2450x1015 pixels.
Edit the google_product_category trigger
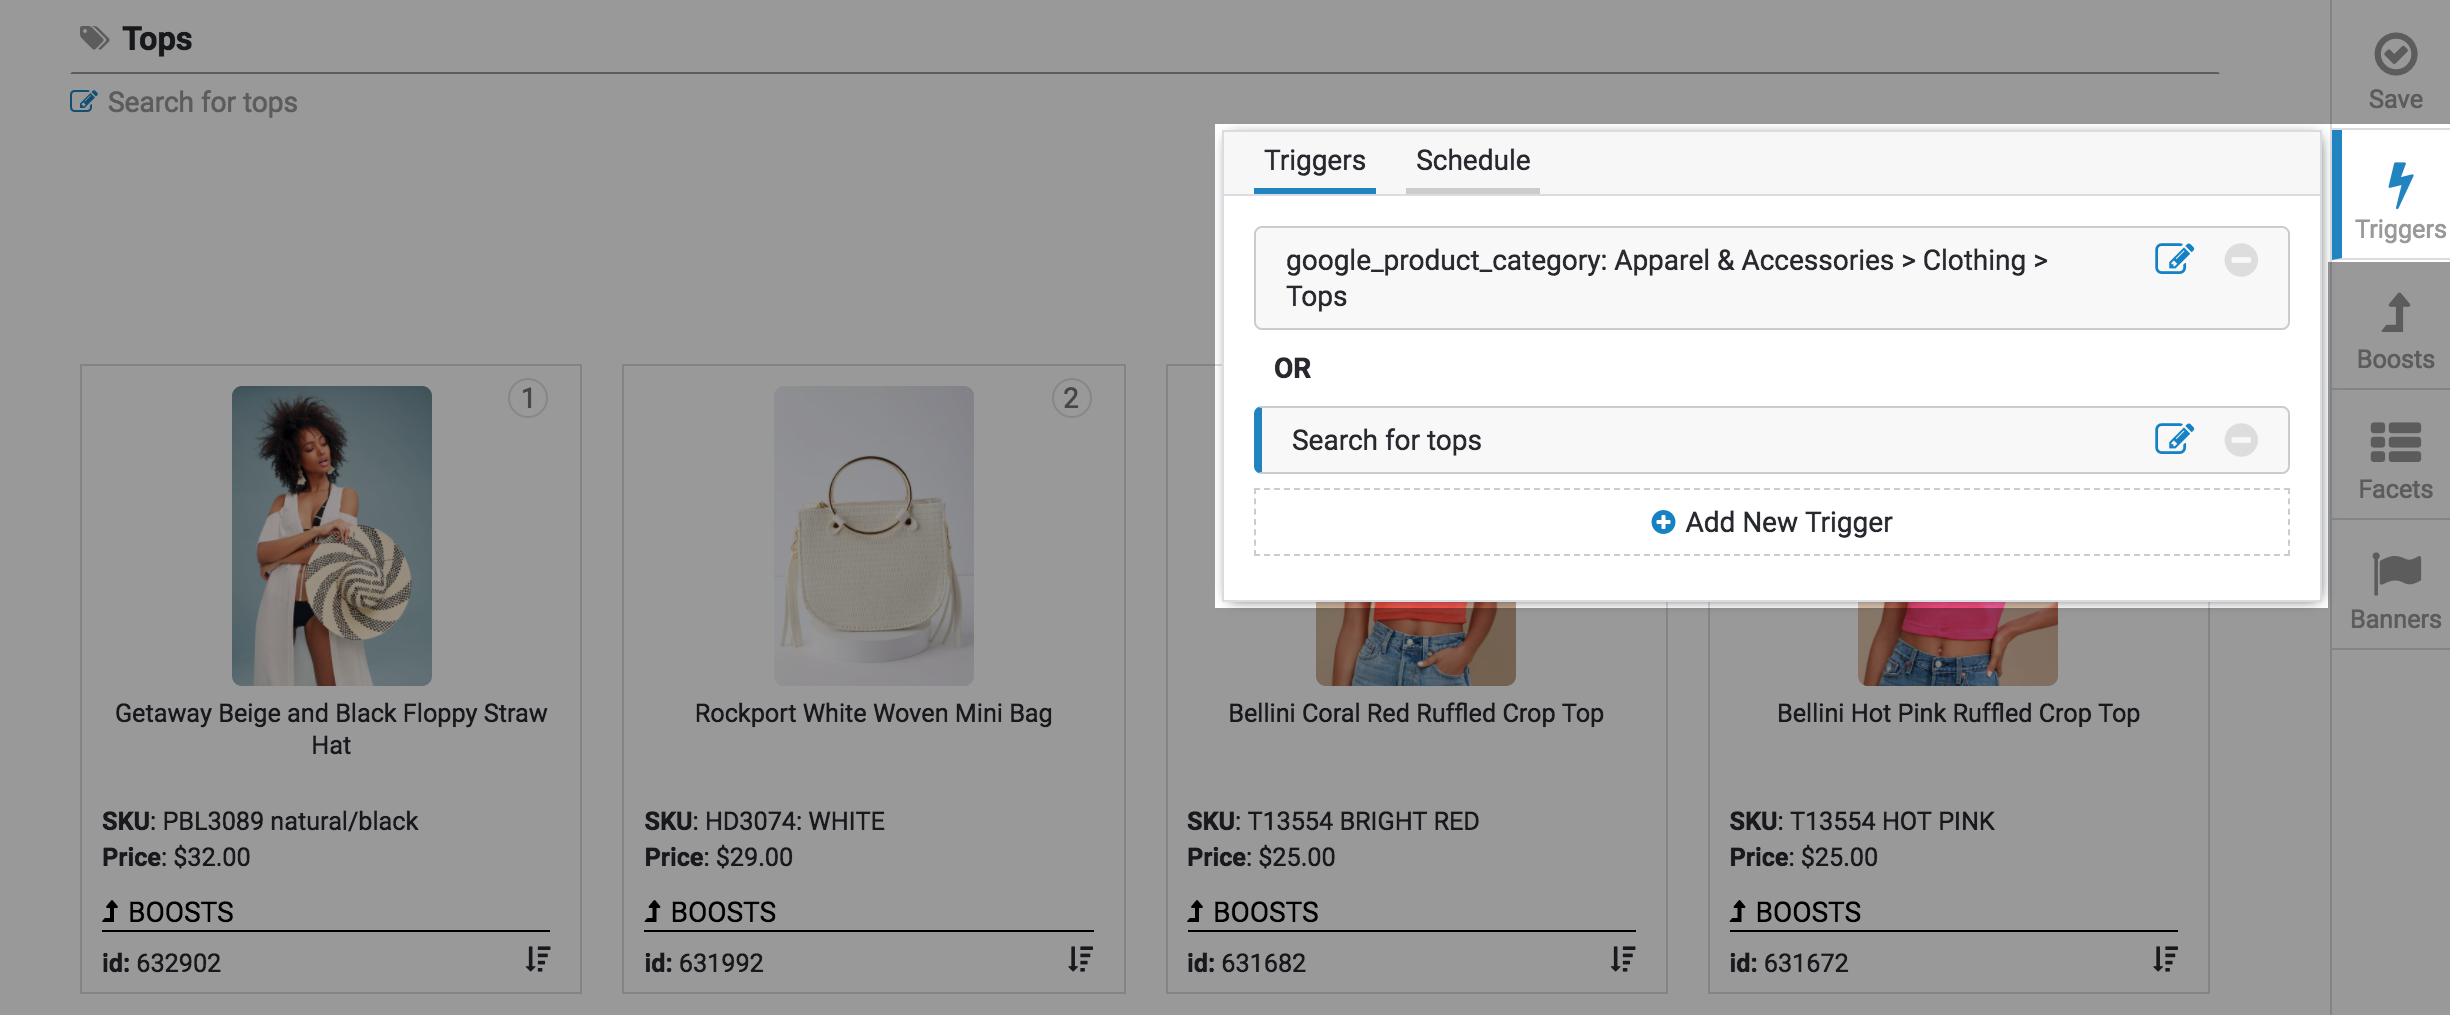click(x=2174, y=260)
